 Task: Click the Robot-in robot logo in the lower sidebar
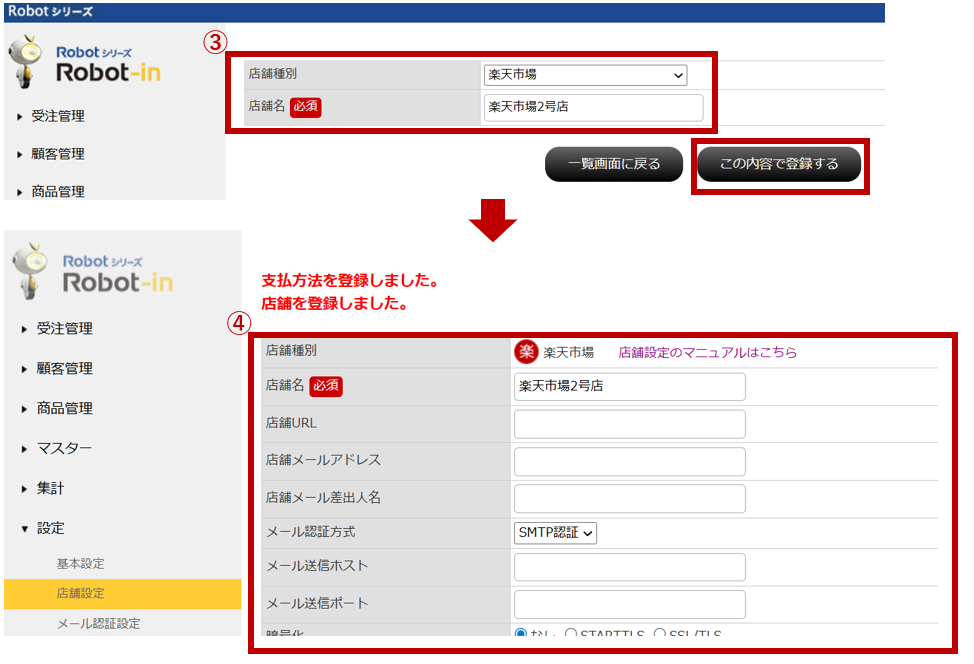[93, 271]
